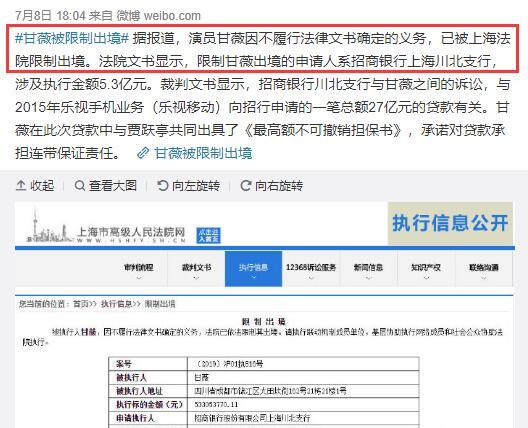Click the 执行标的金额（元） label
The width and height of the screenshot is (528, 428).
pyautogui.click(x=149, y=404)
